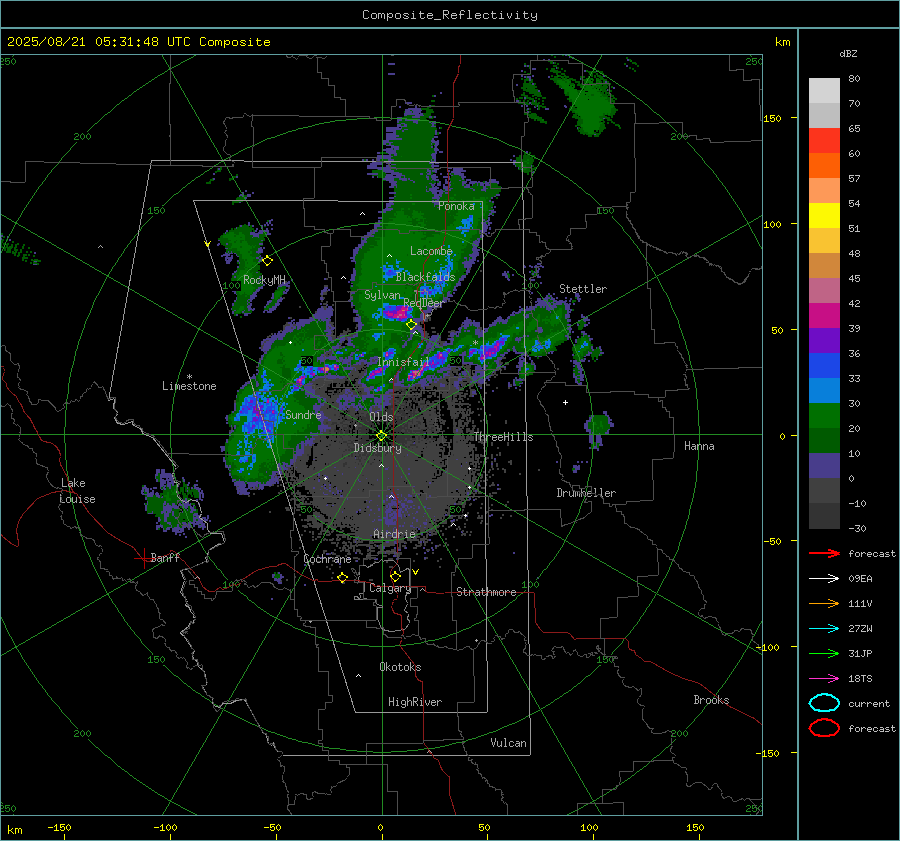Click the magenta 18TS arrow icon
The height and width of the screenshot is (841, 900).
(x=824, y=679)
